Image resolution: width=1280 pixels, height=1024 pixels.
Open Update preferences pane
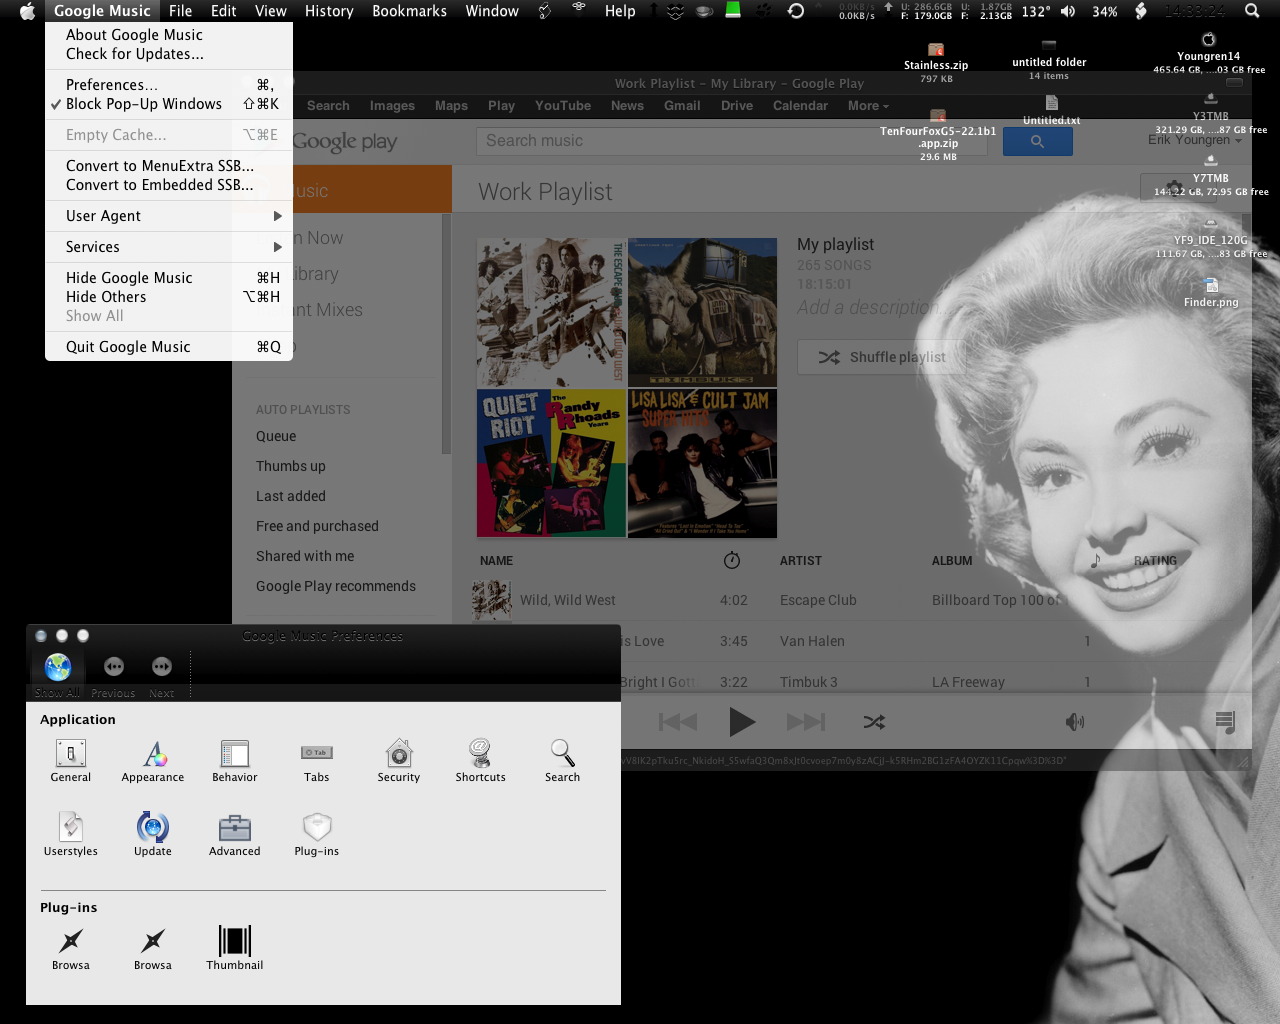click(x=153, y=834)
